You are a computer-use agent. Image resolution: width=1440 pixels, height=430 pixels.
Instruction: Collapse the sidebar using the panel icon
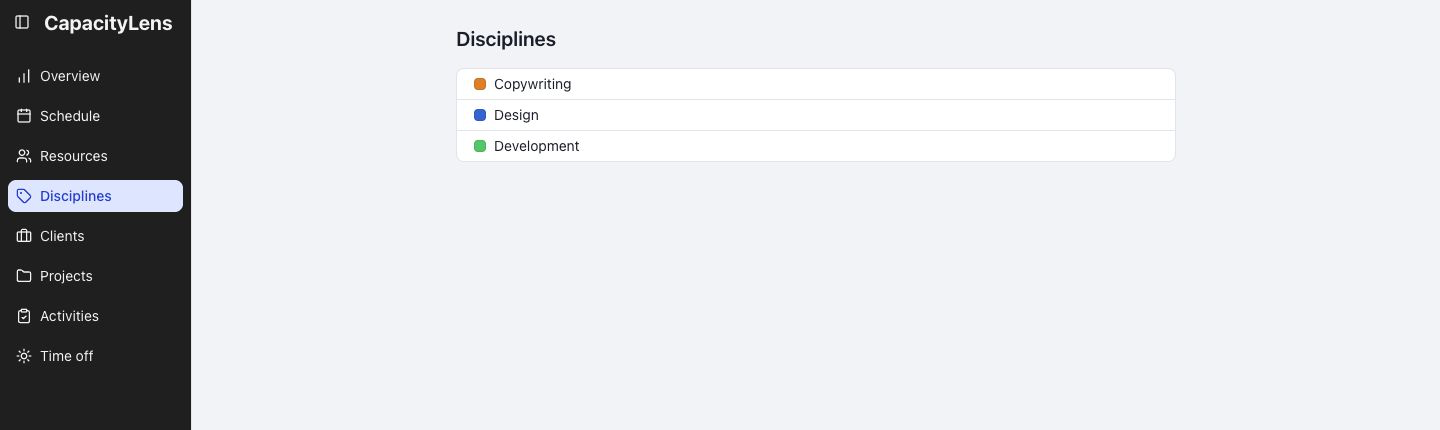pyautogui.click(x=22, y=22)
